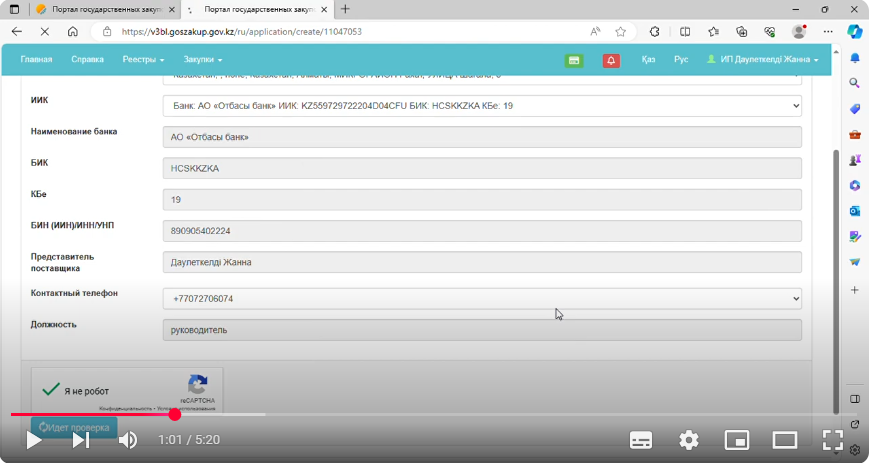Click the red notification bell icon
Image resolution: width=869 pixels, height=463 pixels.
pyautogui.click(x=611, y=60)
